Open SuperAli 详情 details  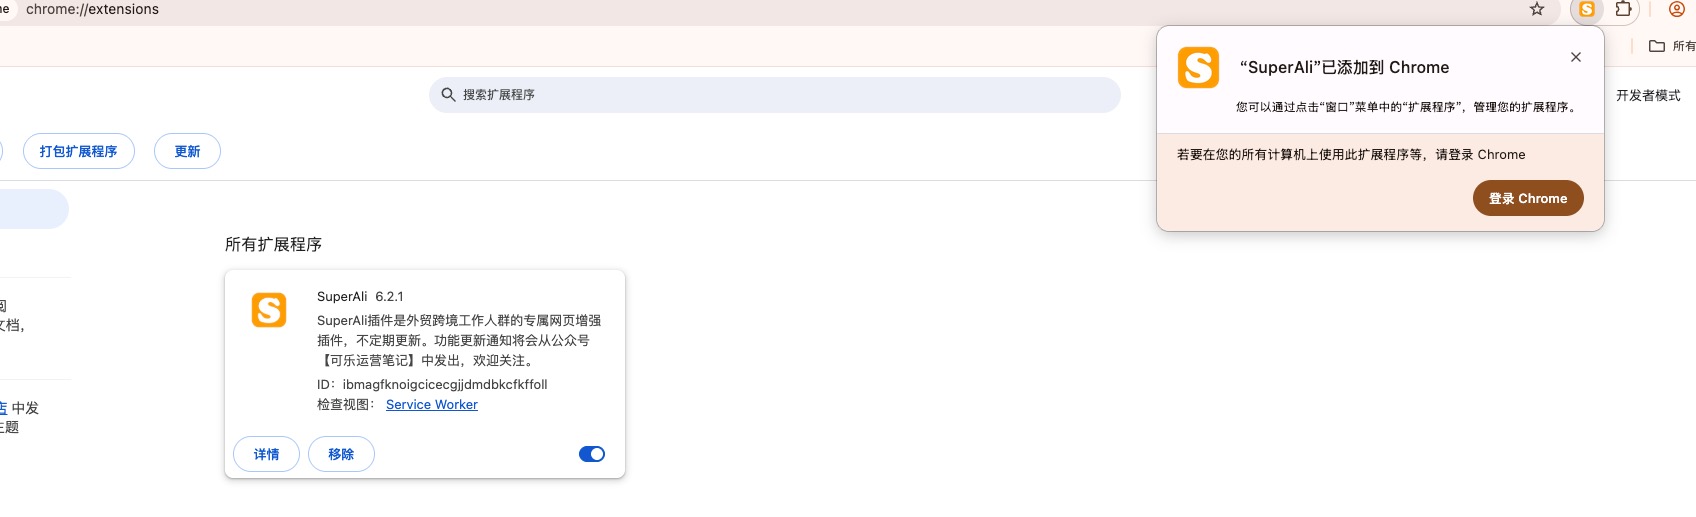click(266, 454)
